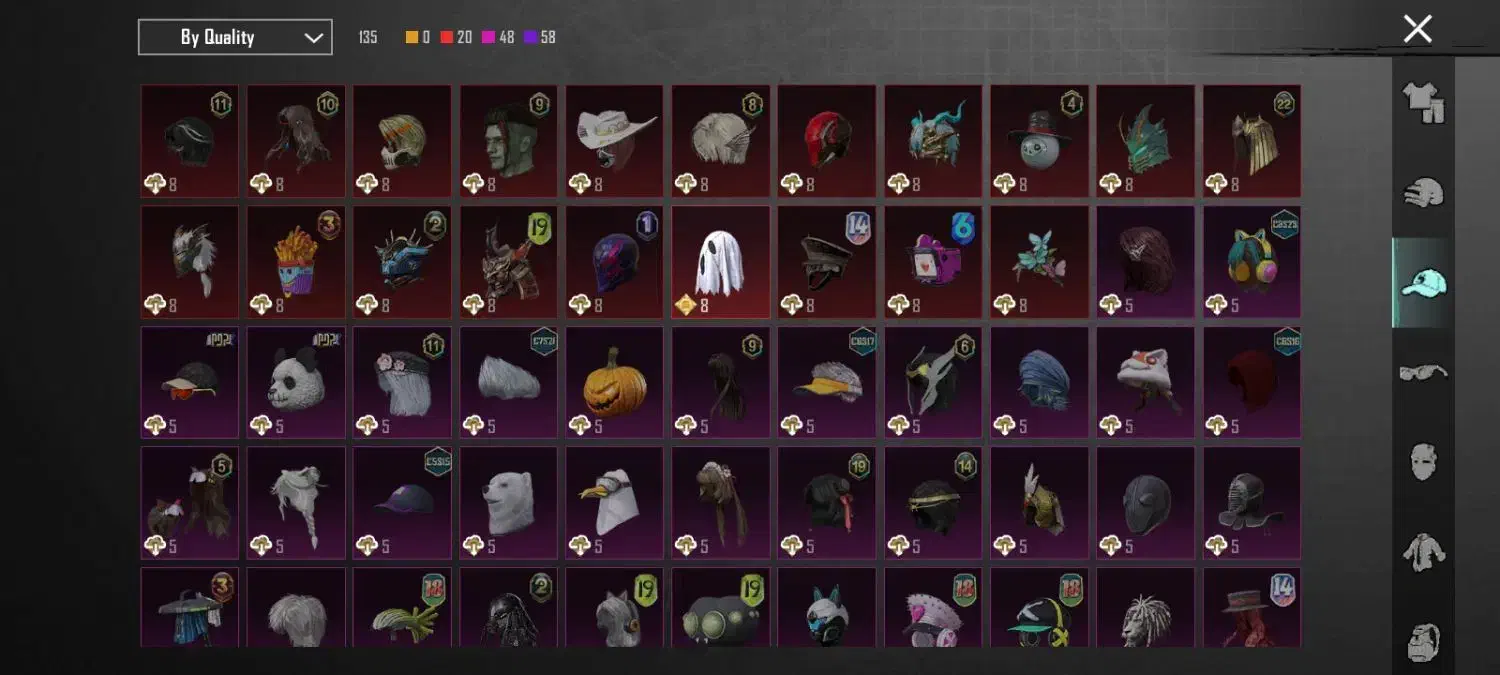Open the backpack category icon
Screen dimensions: 1500x675
pyautogui.click(x=1423, y=640)
